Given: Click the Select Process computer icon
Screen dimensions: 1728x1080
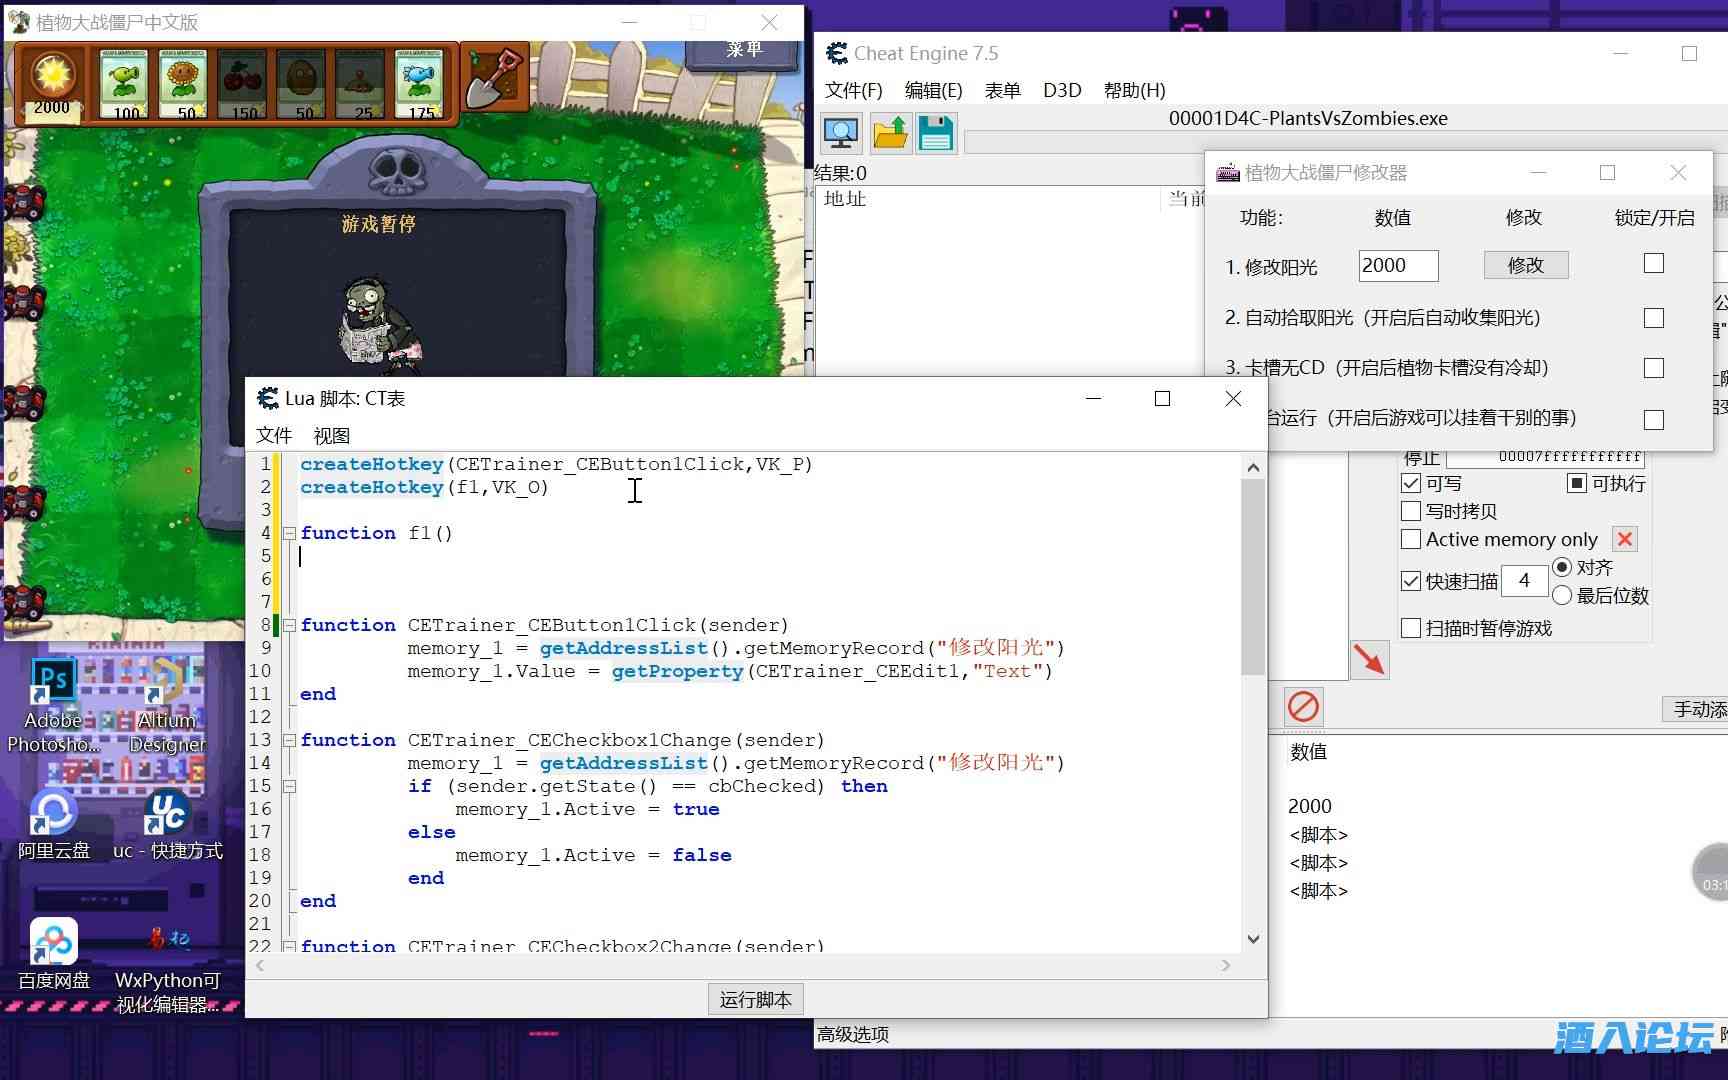Looking at the screenshot, I should click(x=841, y=133).
